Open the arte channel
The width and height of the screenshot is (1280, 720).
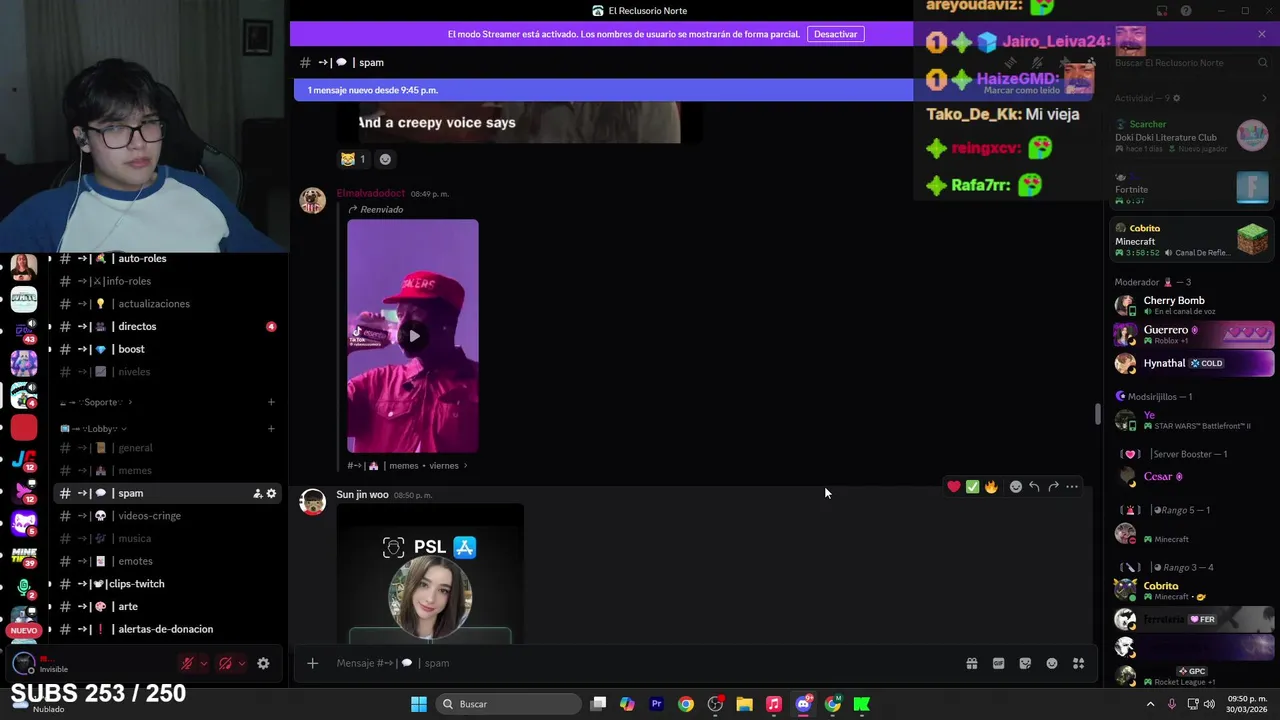point(166,607)
